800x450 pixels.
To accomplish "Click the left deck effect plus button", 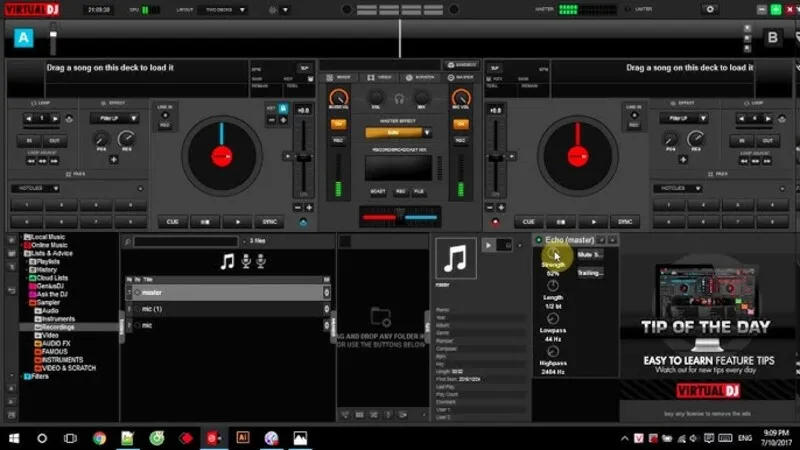I will 113,160.
